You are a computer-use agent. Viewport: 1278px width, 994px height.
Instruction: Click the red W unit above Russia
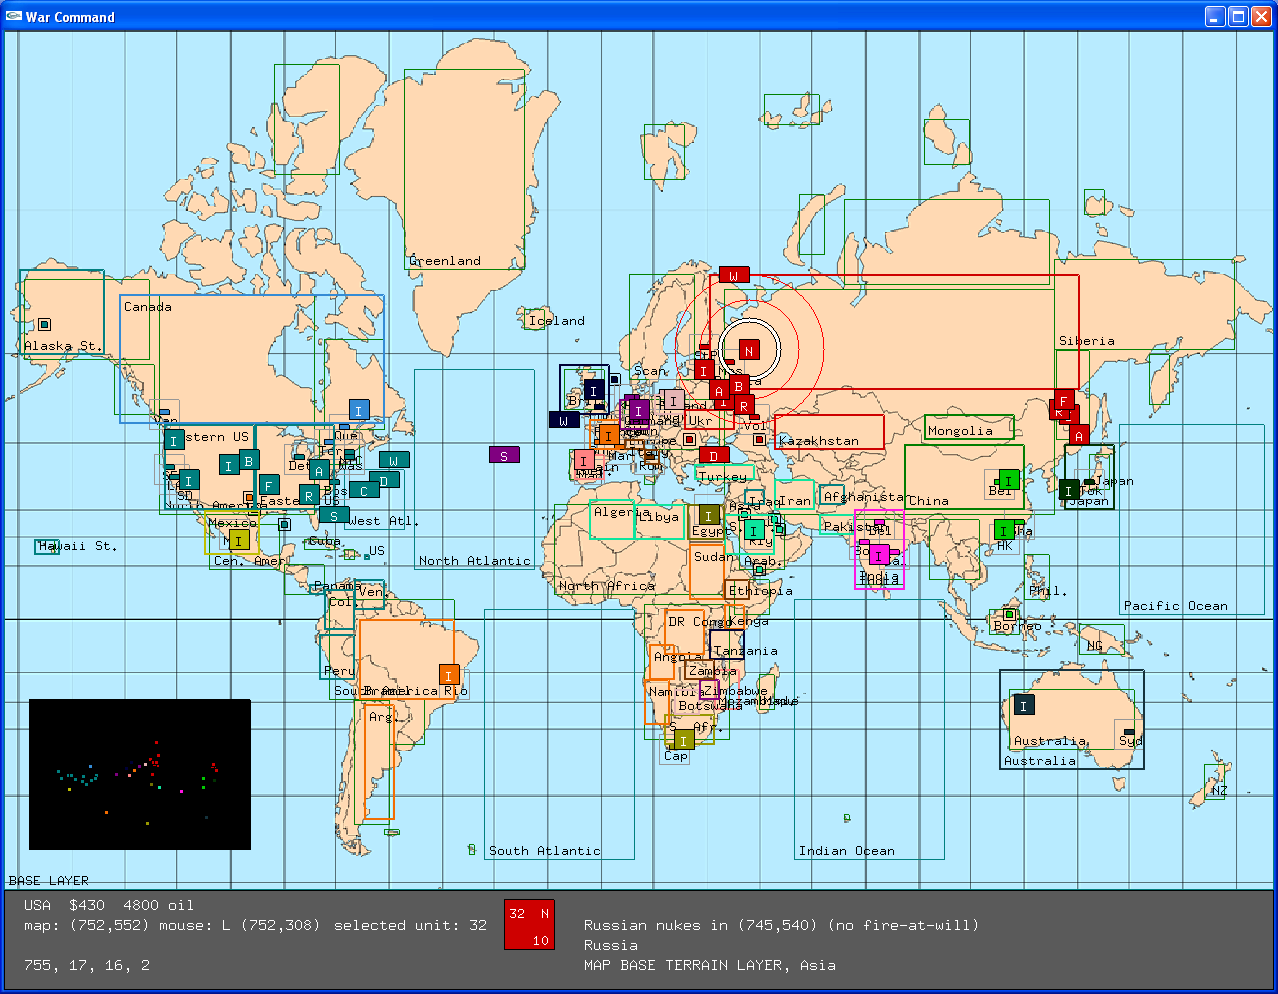pos(734,275)
